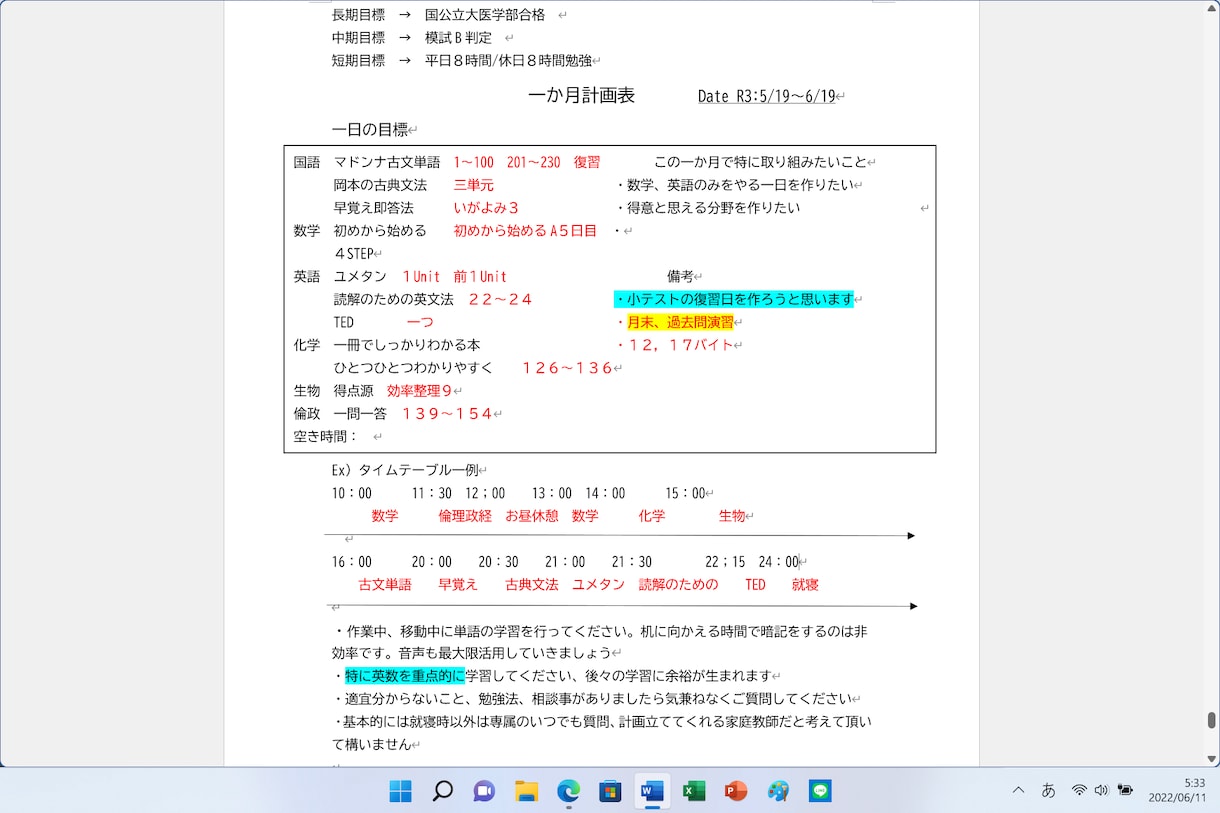Click the red text 就寝
Viewport: 1220px width, 813px height.
[805, 585]
